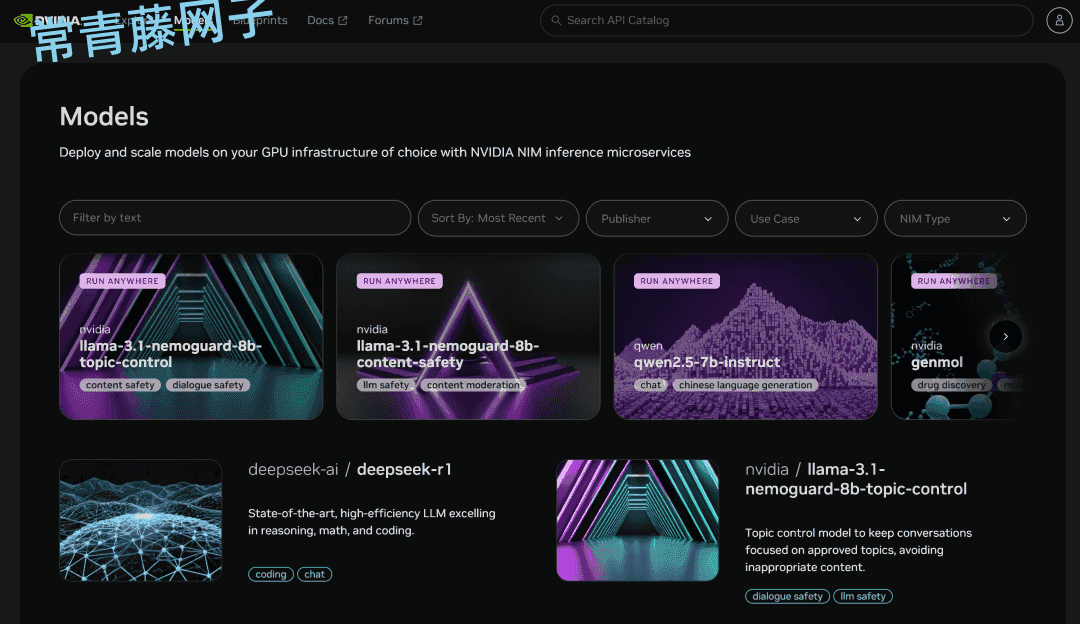Select the 'coding' tag under deepseek-r1
The width and height of the screenshot is (1080, 624).
click(271, 574)
